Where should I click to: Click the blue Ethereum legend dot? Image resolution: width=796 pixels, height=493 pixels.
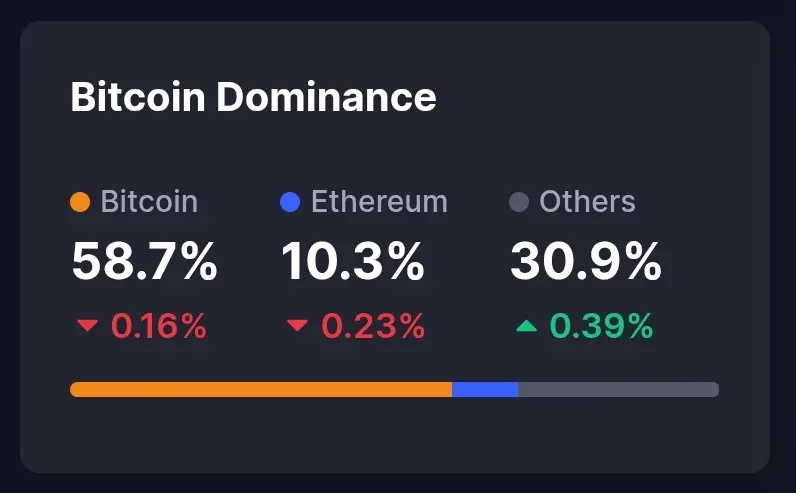(290, 202)
